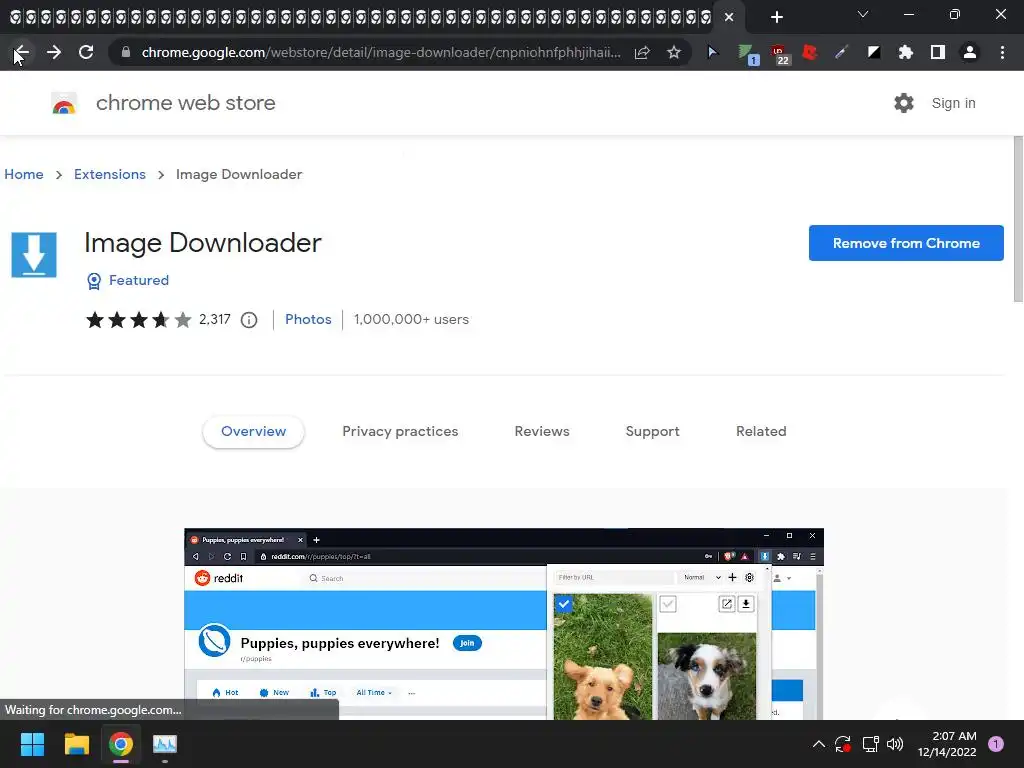The height and width of the screenshot is (768, 1024).
Task: Close the current browser tab
Action: click(729, 17)
